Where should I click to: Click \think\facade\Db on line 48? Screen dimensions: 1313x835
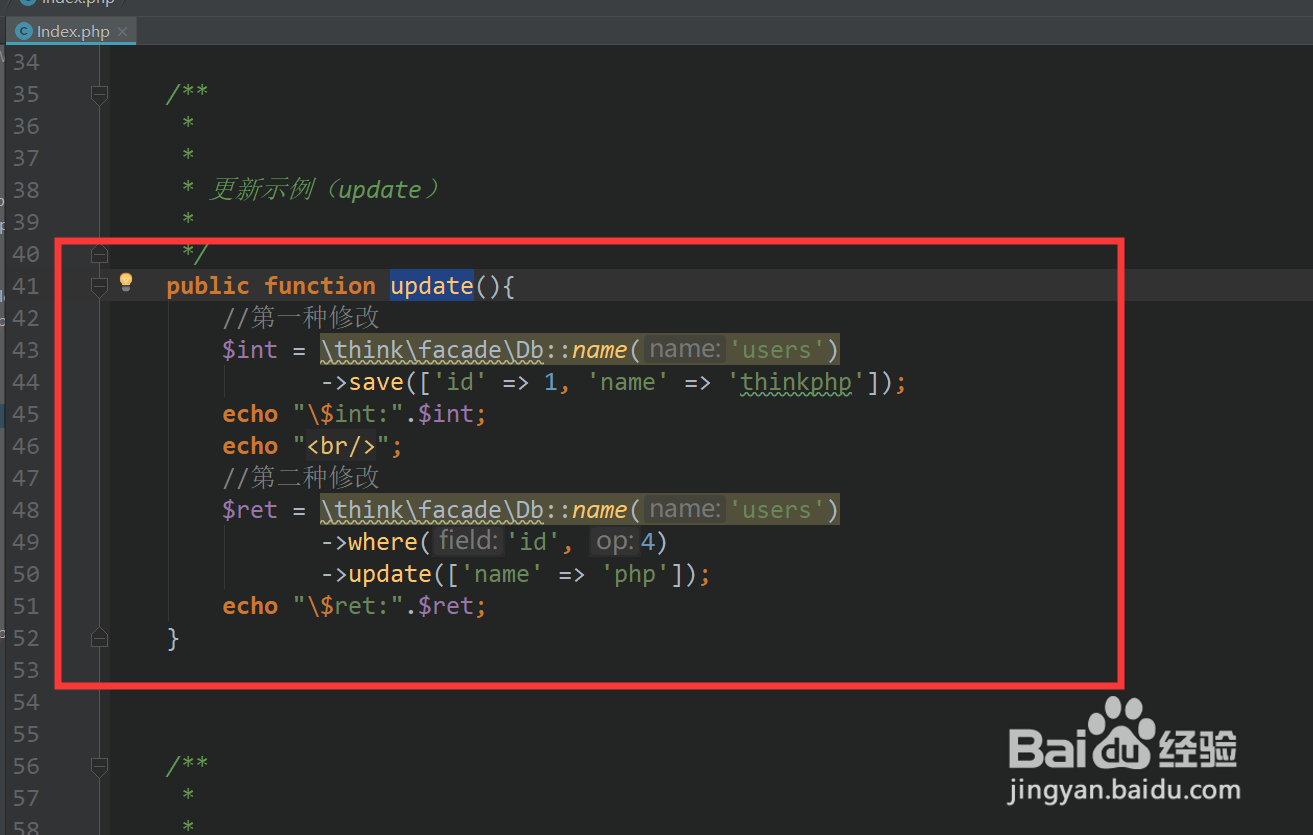coord(432,510)
